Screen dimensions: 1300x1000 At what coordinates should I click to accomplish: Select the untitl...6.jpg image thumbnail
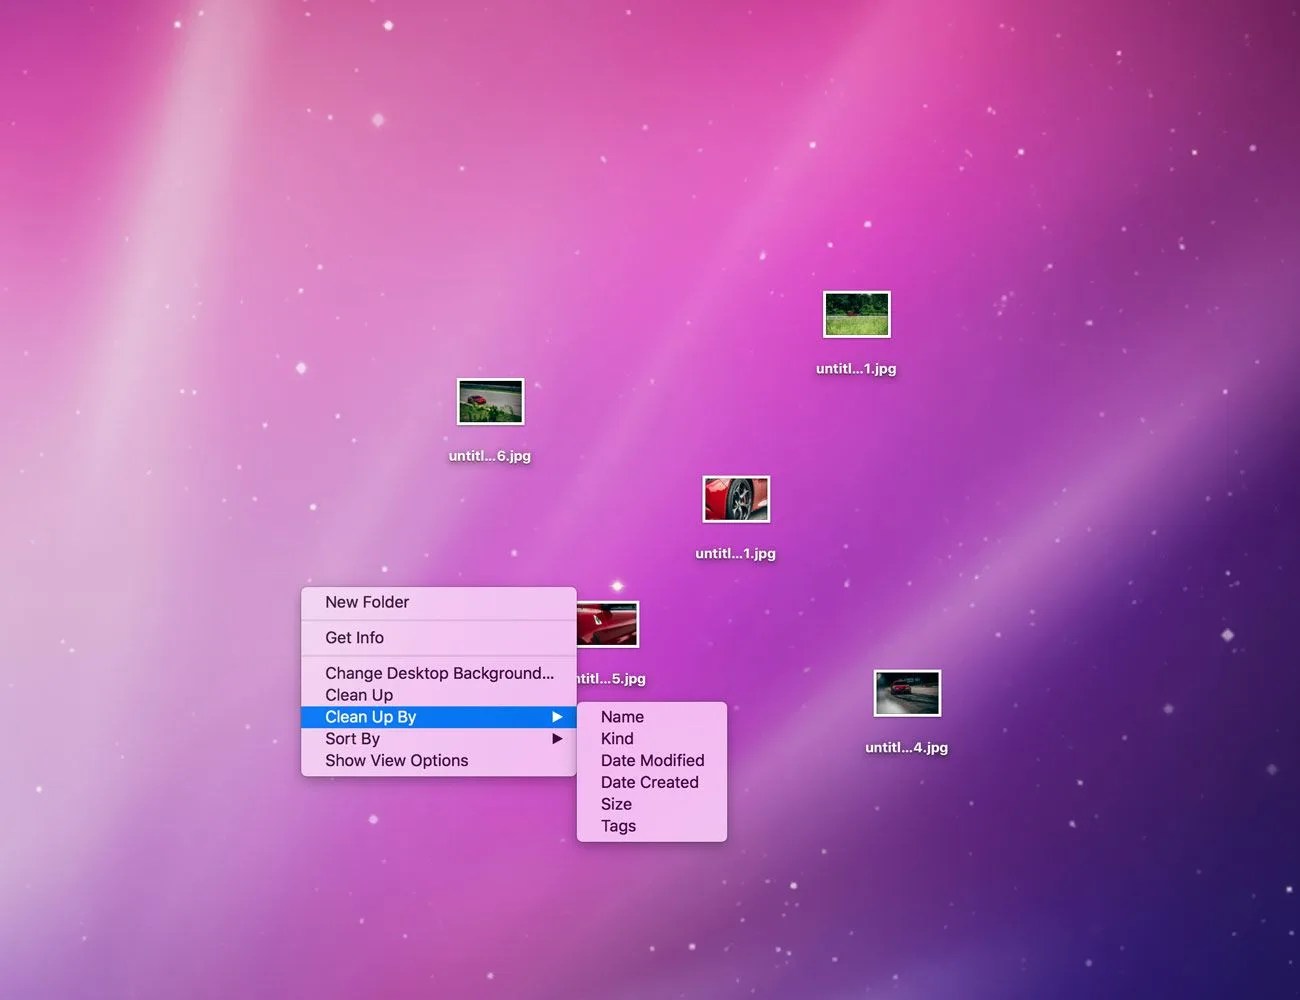[490, 402]
